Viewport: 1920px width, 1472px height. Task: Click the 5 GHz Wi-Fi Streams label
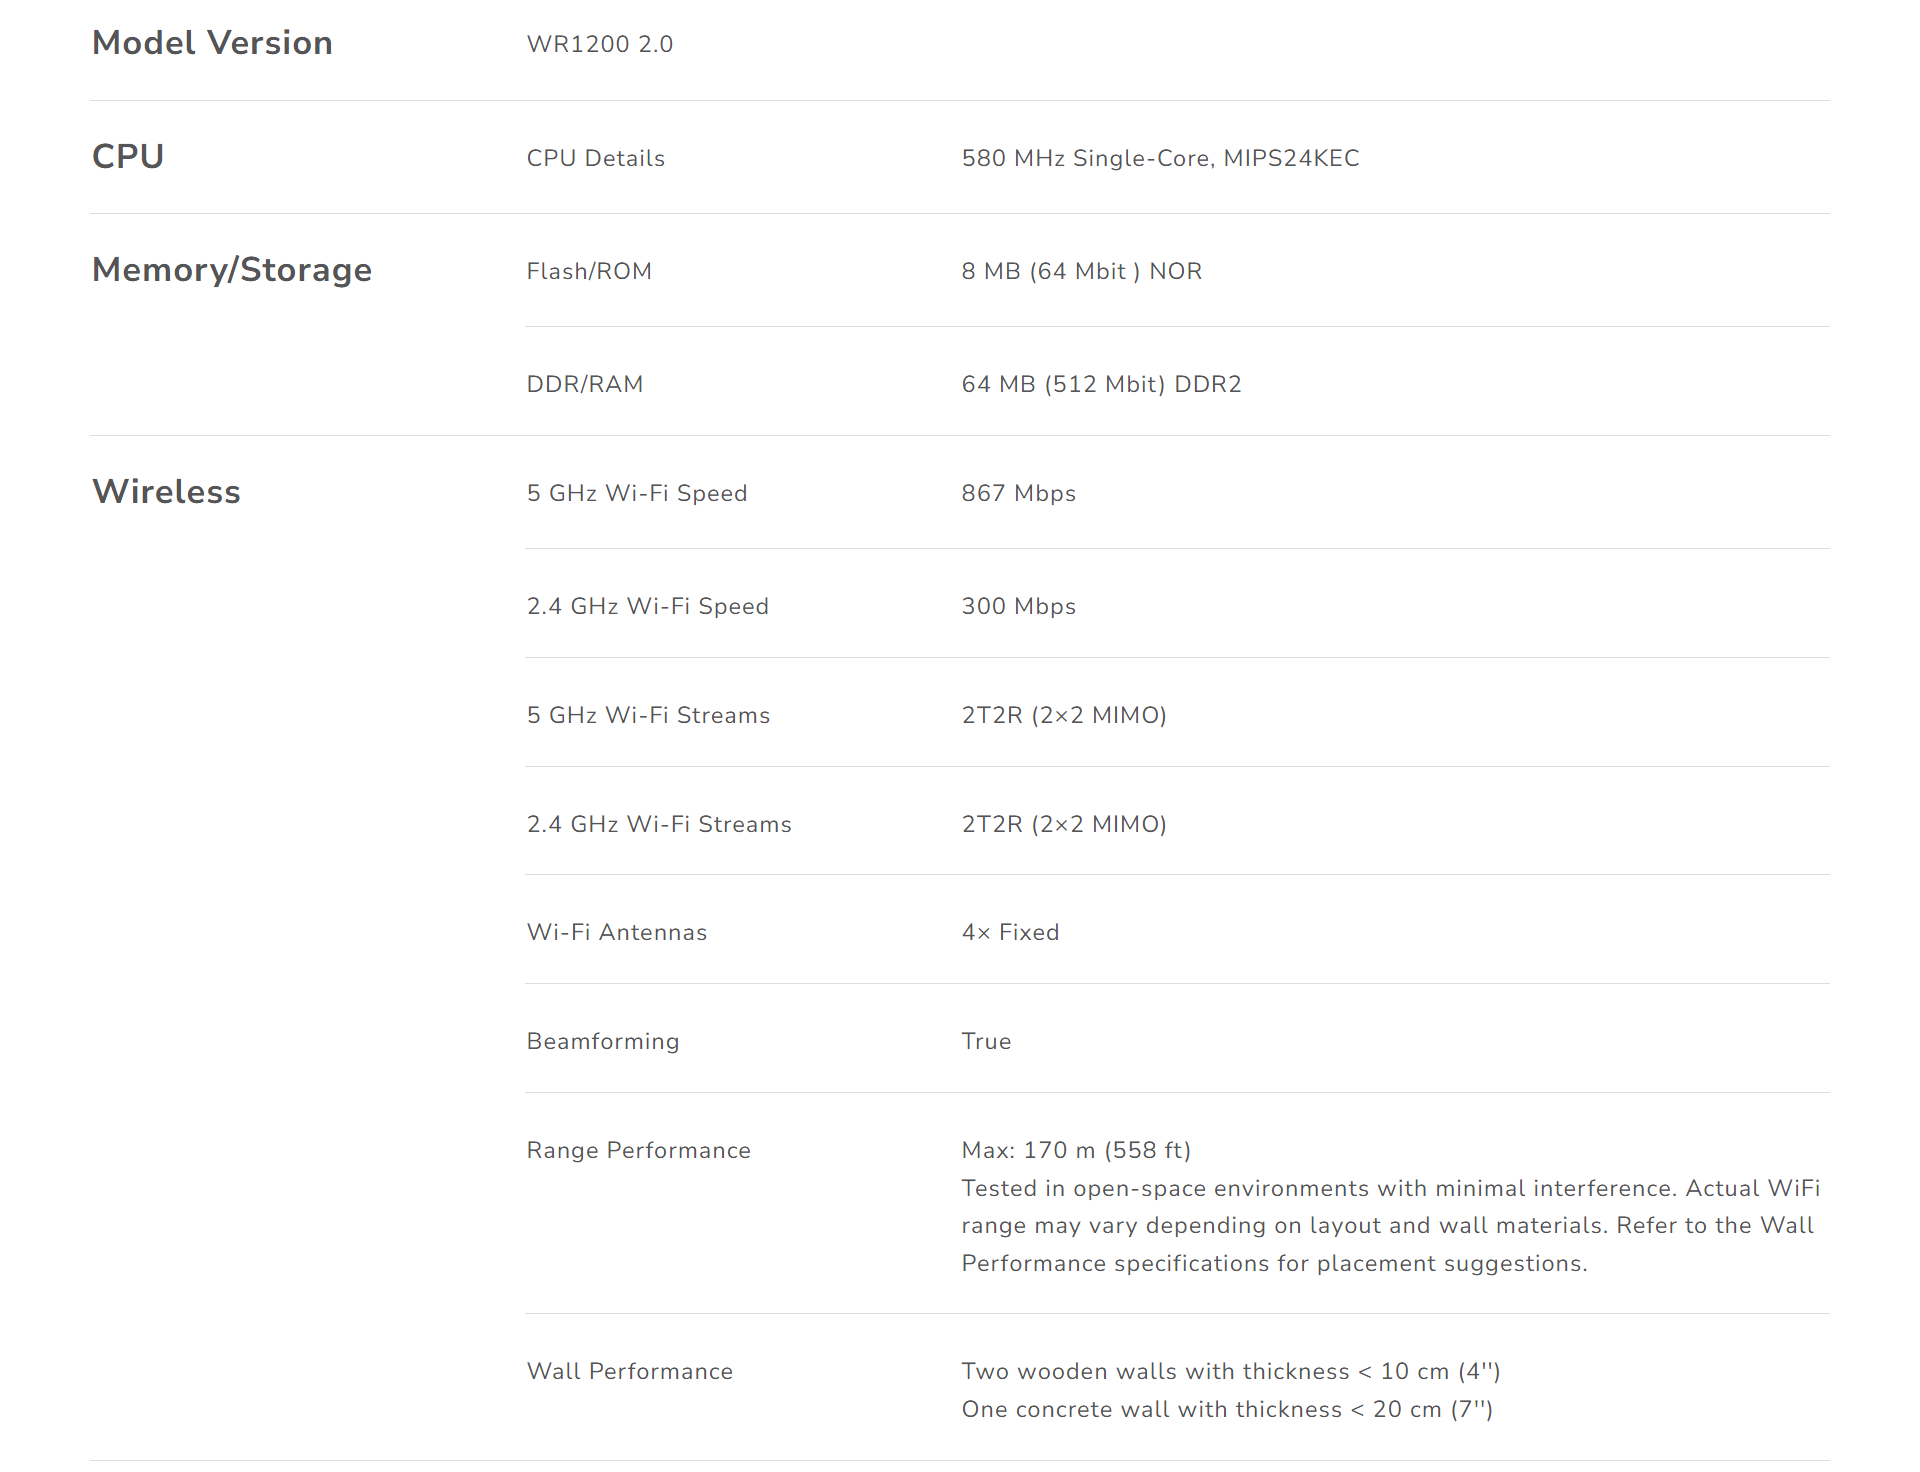[x=649, y=715]
